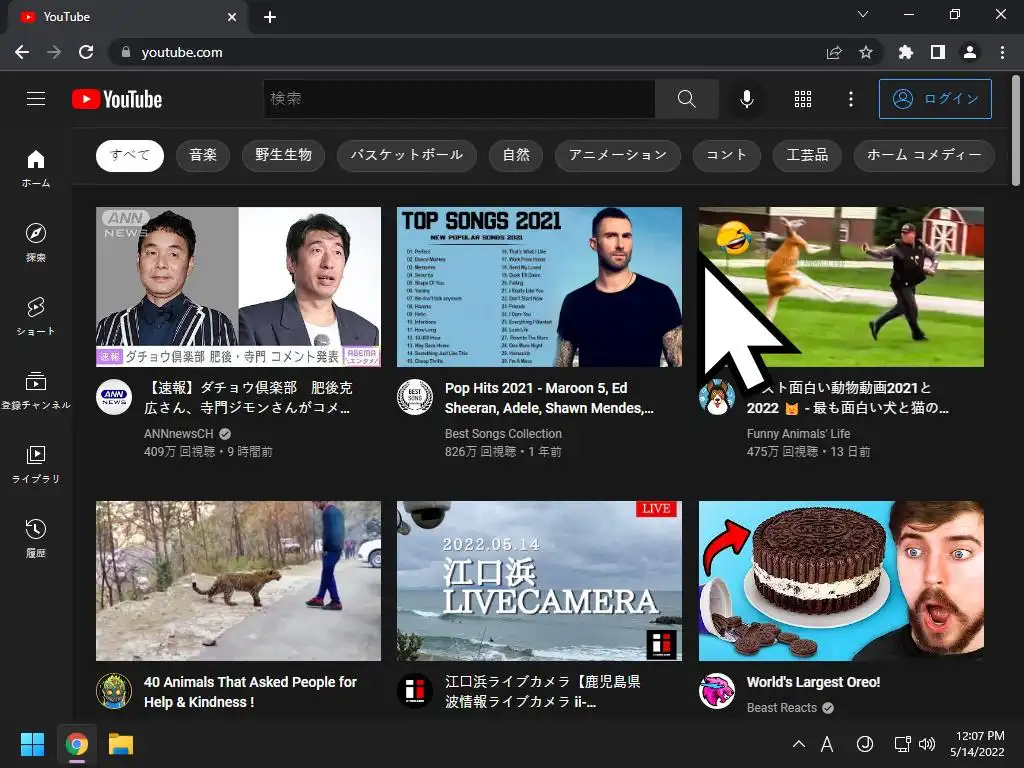The width and height of the screenshot is (1024, 768).
Task: Select the アニメーション filter chip
Action: (x=618, y=155)
